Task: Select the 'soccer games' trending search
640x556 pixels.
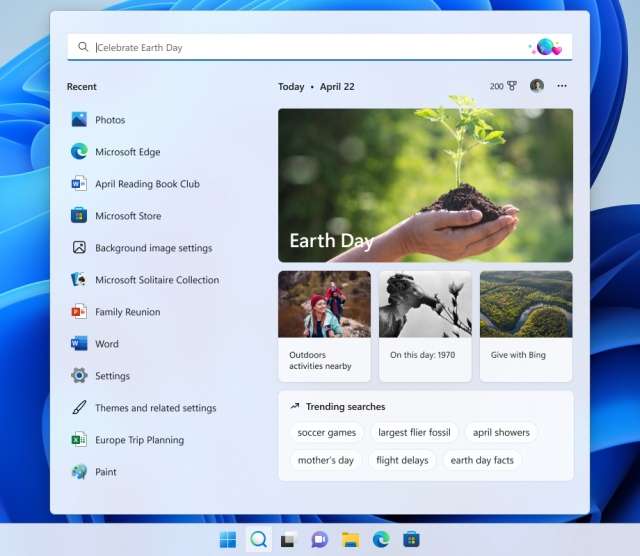Action: (x=327, y=432)
